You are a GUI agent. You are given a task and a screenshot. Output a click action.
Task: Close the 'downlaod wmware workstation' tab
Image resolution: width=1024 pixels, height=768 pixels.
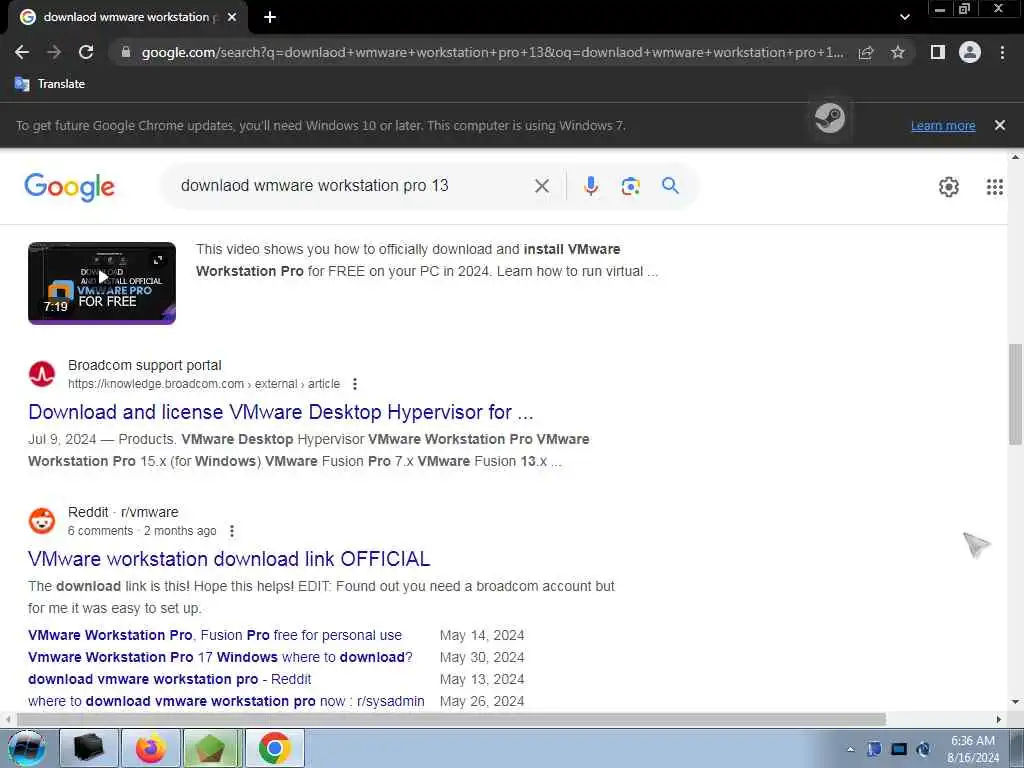tap(232, 17)
